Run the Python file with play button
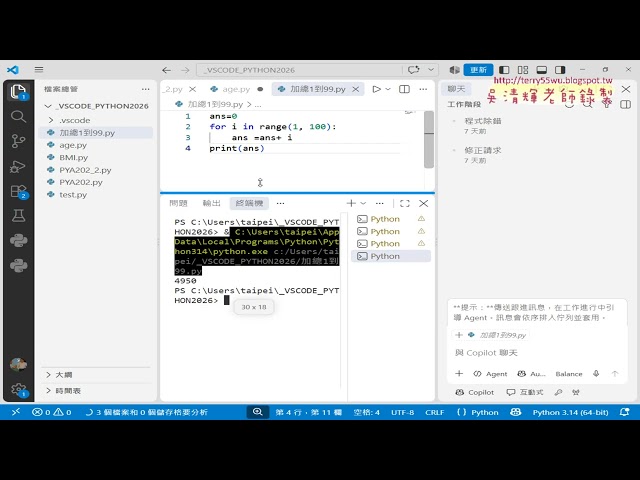Viewport: 640px width, 480px height. coord(376,89)
